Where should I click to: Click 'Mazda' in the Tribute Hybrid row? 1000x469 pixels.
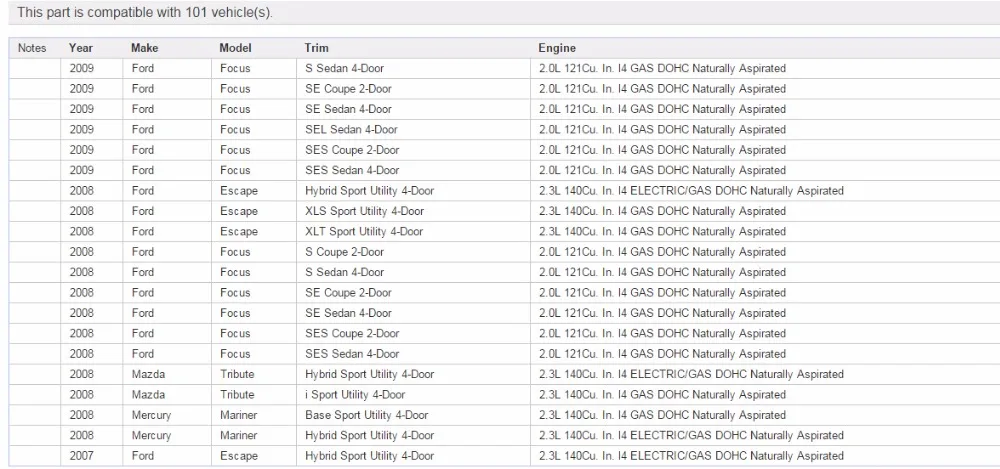point(148,375)
